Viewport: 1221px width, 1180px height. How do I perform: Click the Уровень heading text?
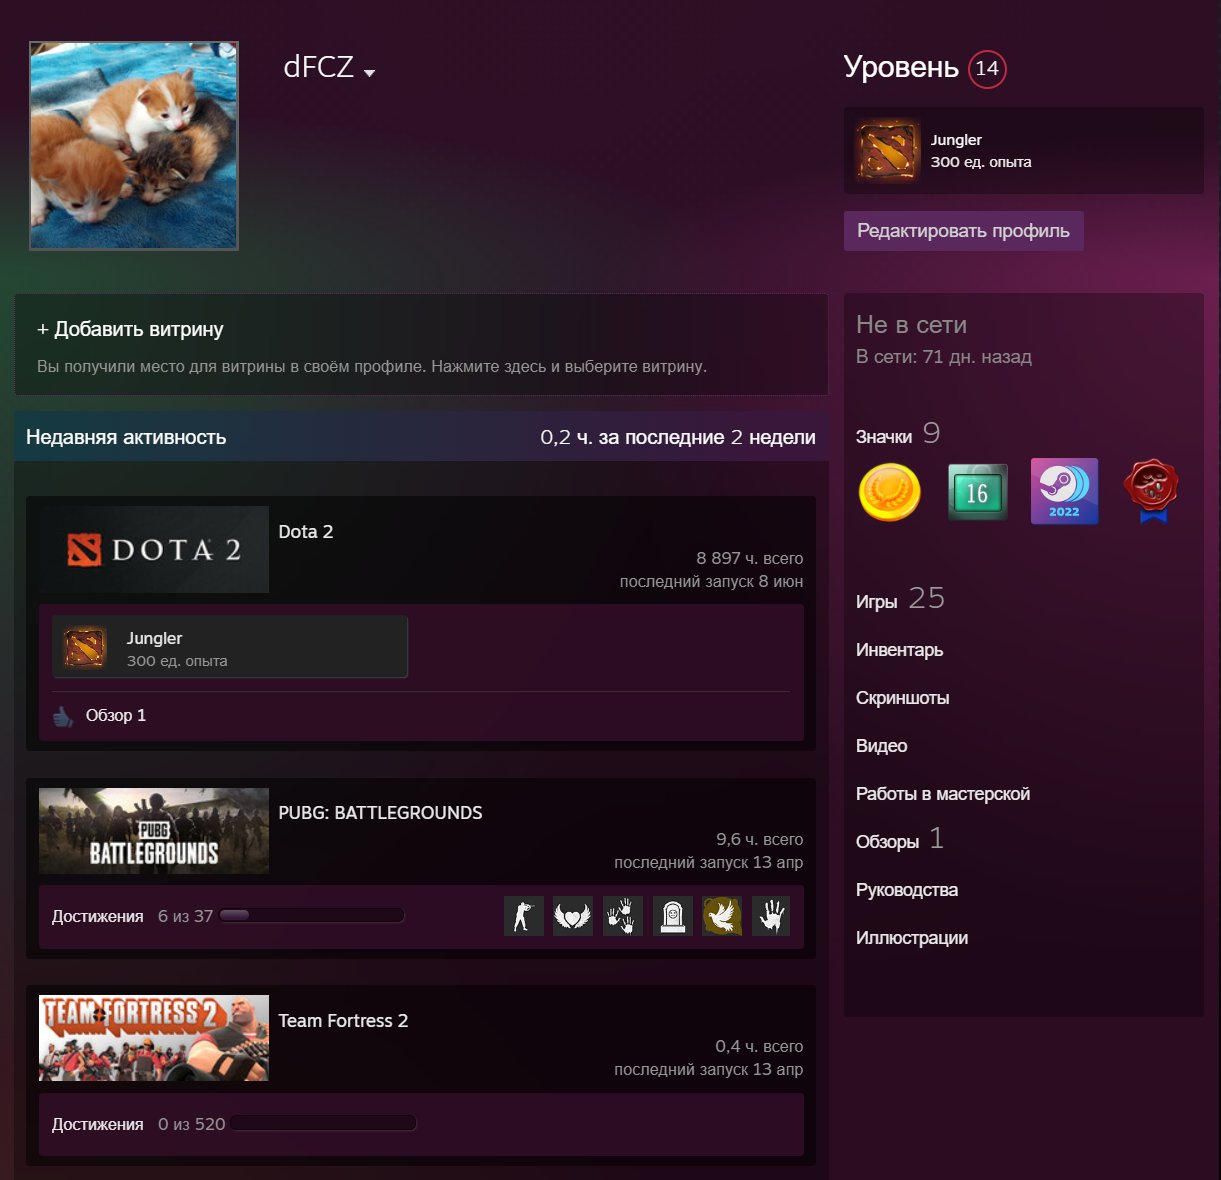[901, 67]
